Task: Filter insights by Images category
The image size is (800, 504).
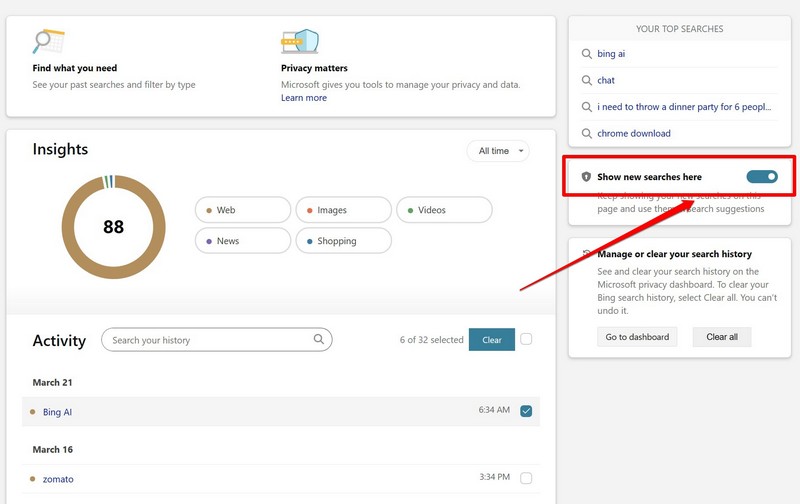Action: pyautogui.click(x=343, y=210)
